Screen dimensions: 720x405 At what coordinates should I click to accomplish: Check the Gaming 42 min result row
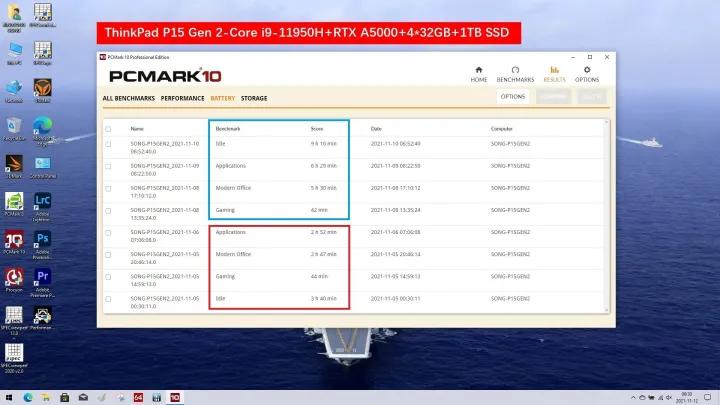point(108,211)
